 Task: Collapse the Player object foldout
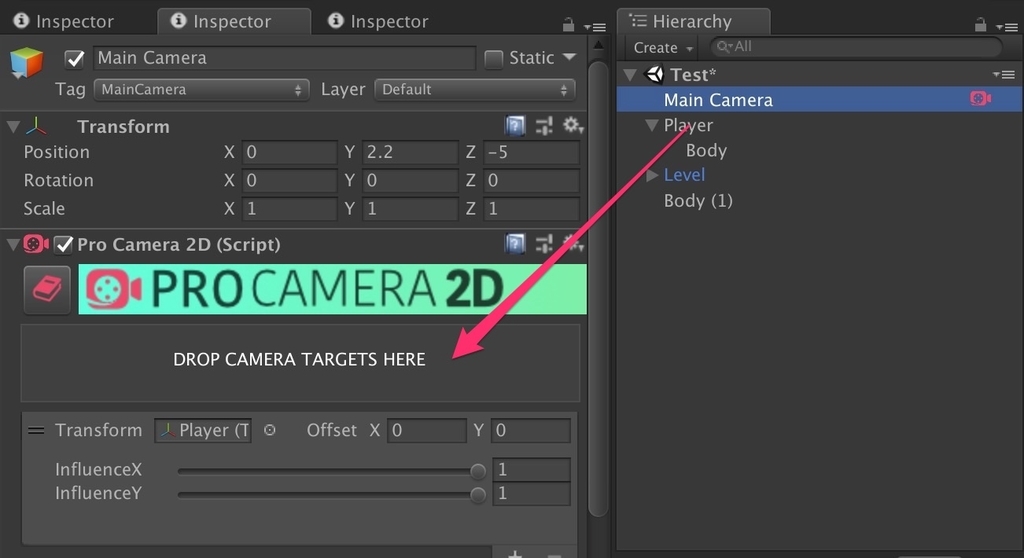pyautogui.click(x=651, y=125)
